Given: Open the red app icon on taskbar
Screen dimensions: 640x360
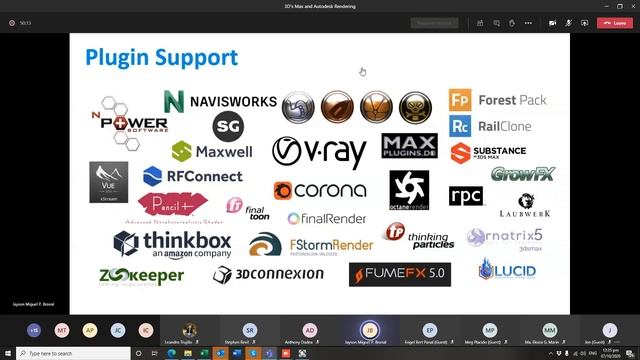Looking at the screenshot, I should pos(286,353).
